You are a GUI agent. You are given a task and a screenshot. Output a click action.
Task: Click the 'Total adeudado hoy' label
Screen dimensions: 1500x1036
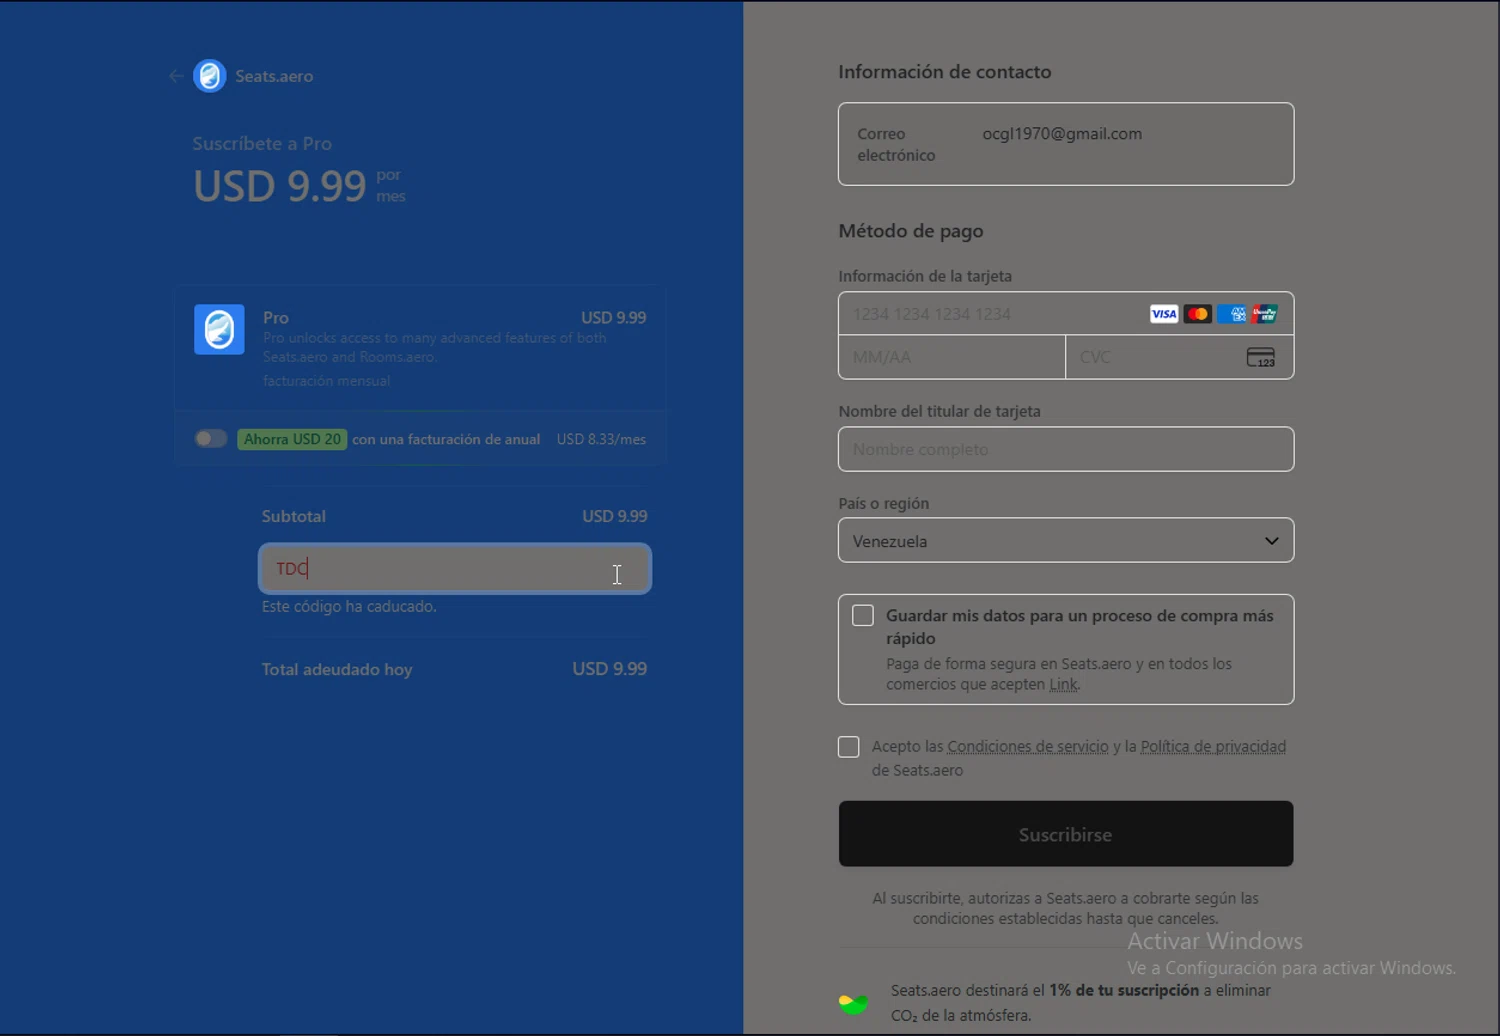[337, 669]
